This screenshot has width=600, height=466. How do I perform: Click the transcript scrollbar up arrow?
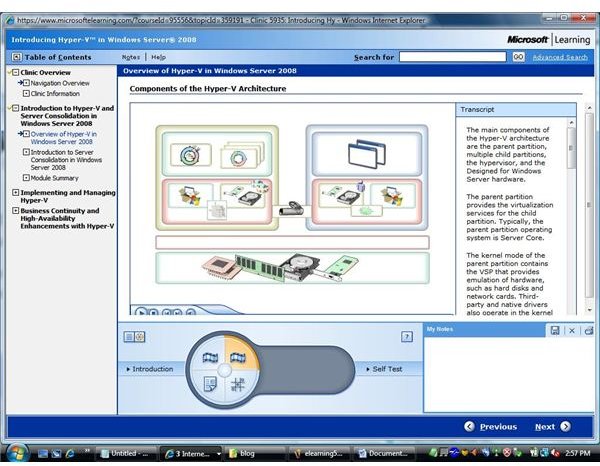[x=571, y=123]
